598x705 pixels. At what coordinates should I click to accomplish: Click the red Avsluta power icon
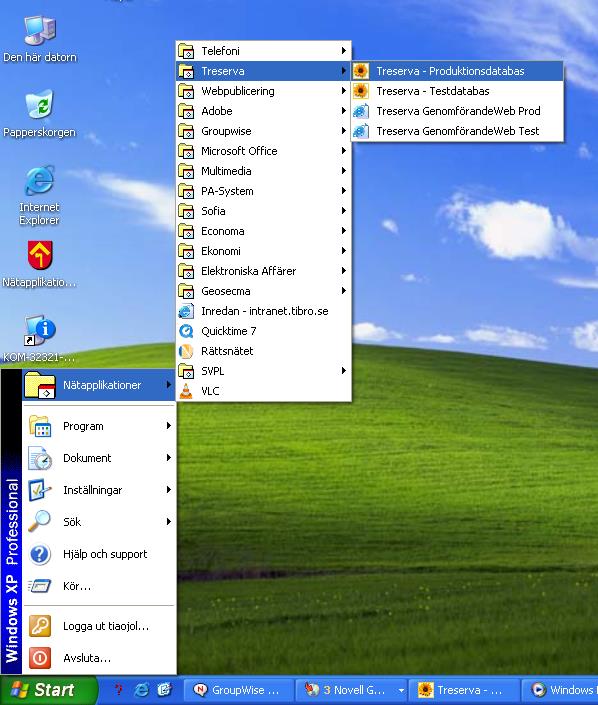pyautogui.click(x=40, y=658)
